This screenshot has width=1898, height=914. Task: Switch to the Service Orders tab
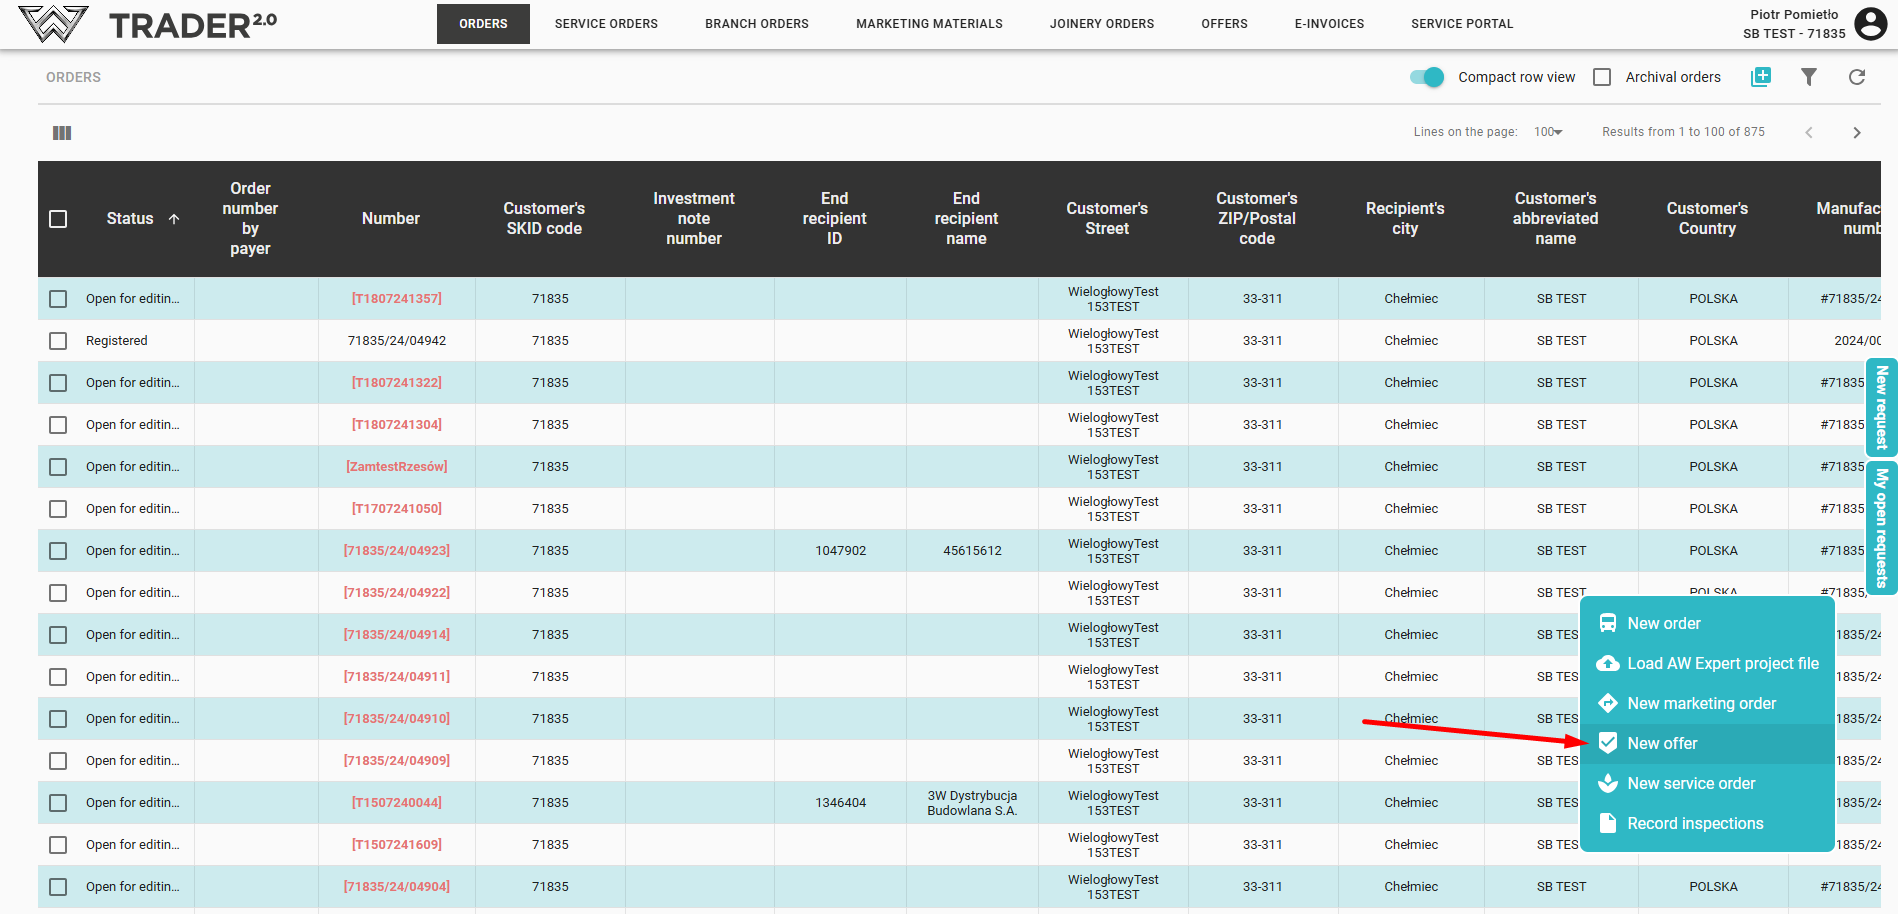pos(606,24)
